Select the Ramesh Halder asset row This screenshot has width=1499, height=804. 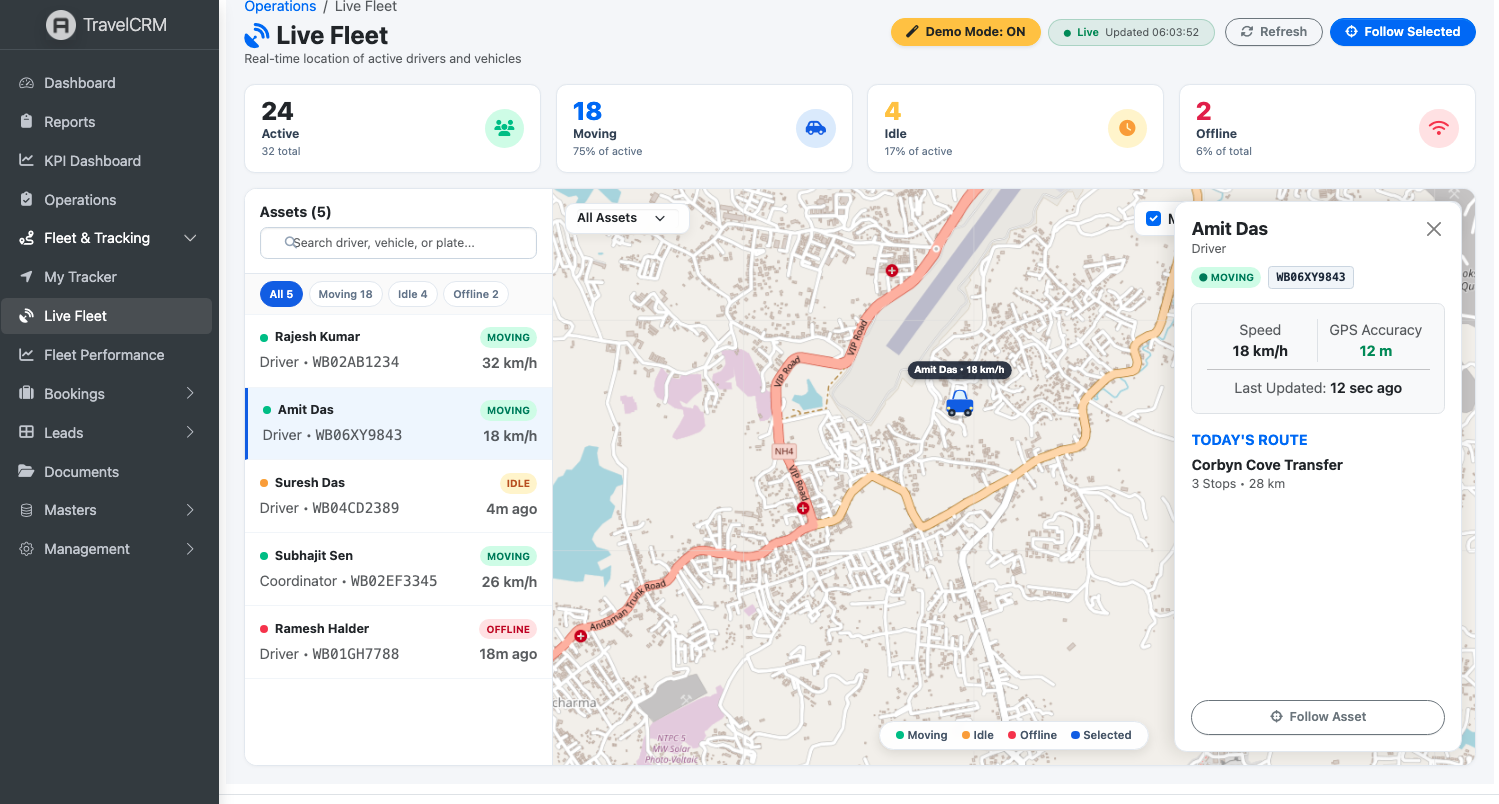(x=398, y=642)
